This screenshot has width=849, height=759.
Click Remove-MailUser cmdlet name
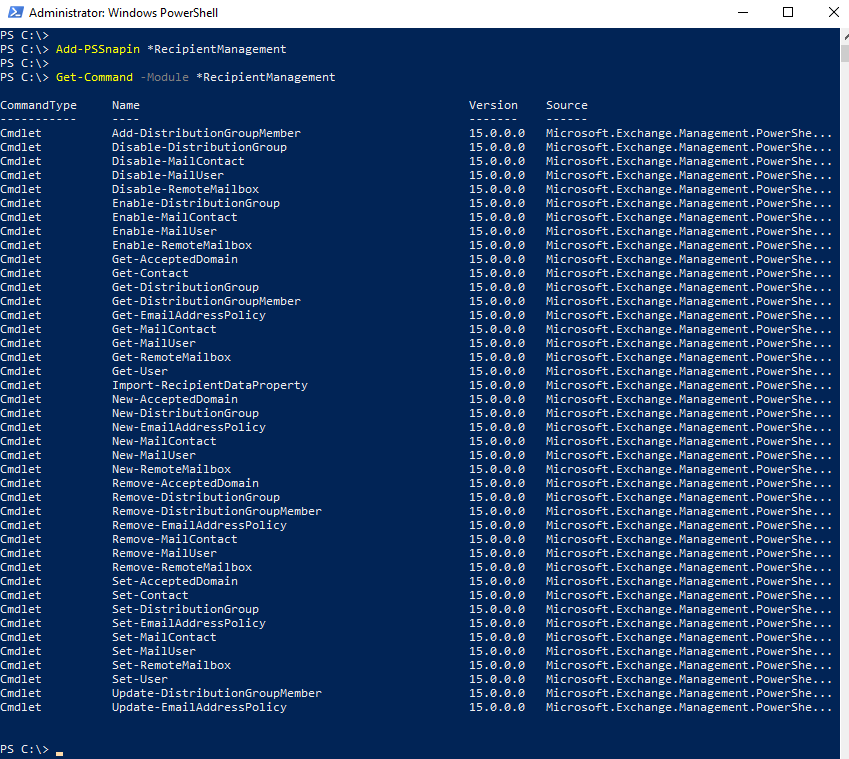(x=164, y=554)
